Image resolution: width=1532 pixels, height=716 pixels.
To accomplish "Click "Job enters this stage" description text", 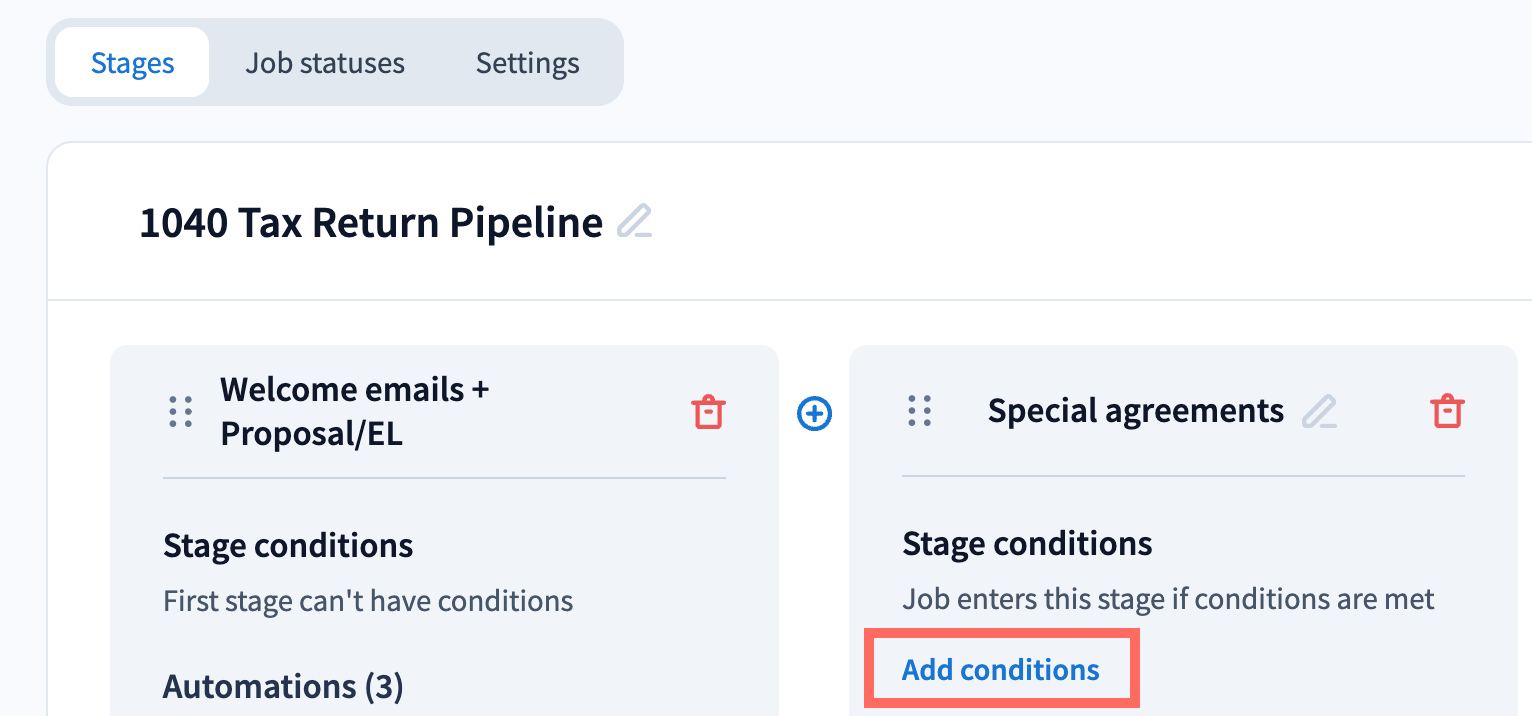I will pyautogui.click(x=1168, y=599).
